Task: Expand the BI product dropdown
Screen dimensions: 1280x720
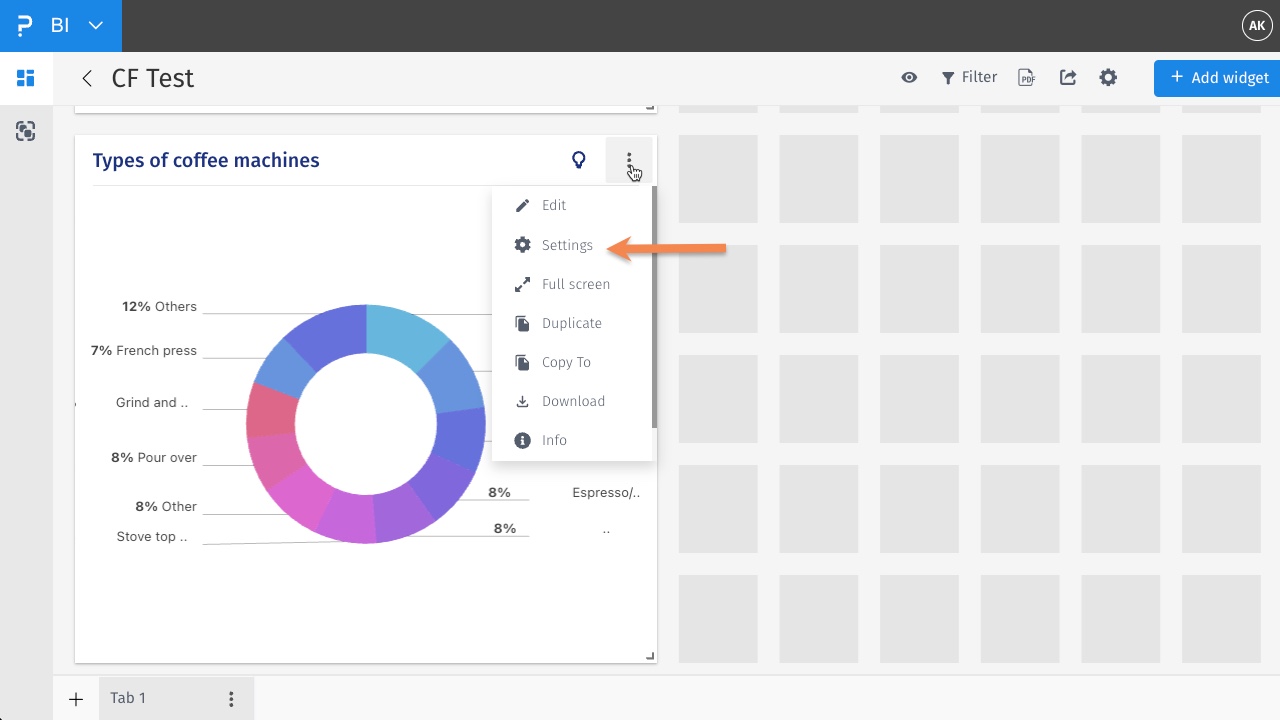Action: click(x=96, y=26)
